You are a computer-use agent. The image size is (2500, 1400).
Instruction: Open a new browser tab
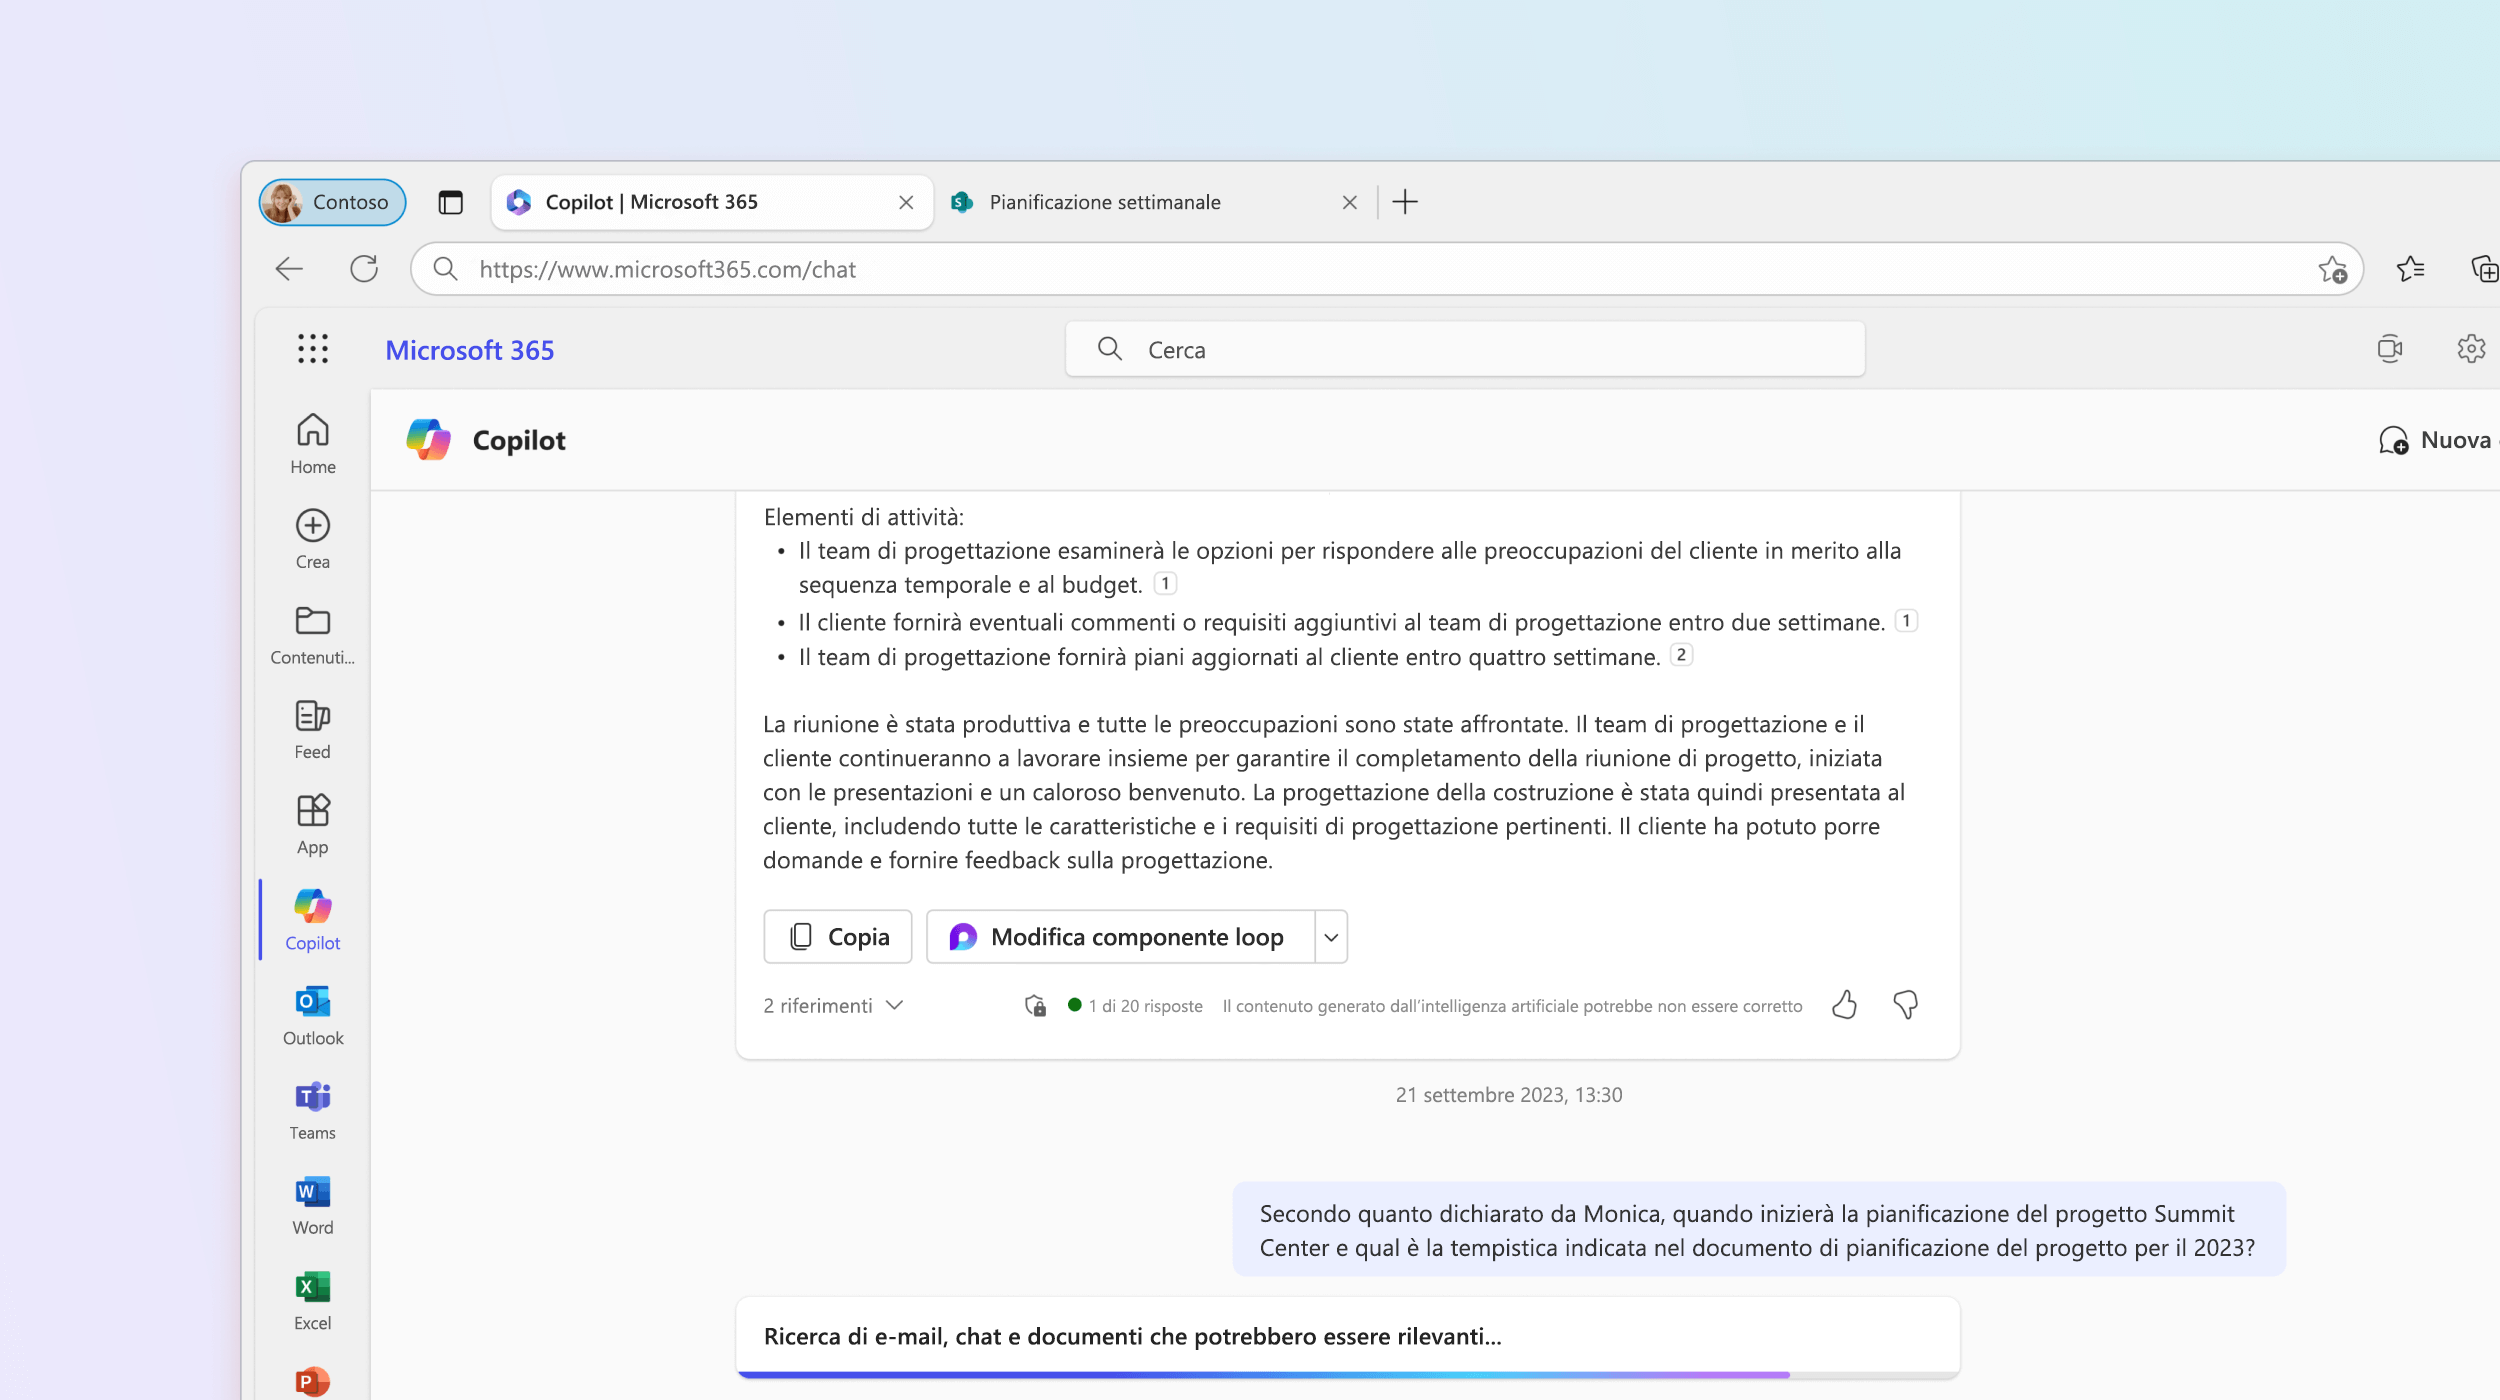1405,202
